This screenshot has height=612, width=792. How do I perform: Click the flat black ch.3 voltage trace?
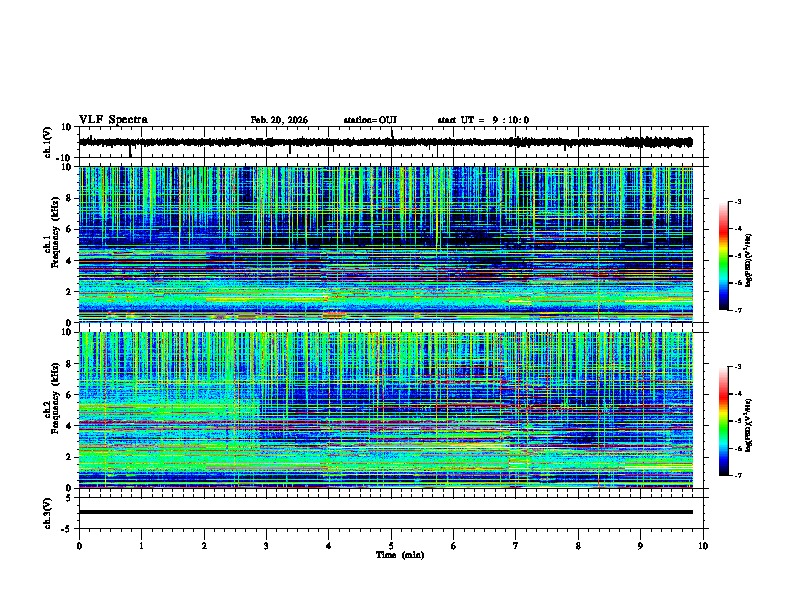pyautogui.click(x=385, y=512)
